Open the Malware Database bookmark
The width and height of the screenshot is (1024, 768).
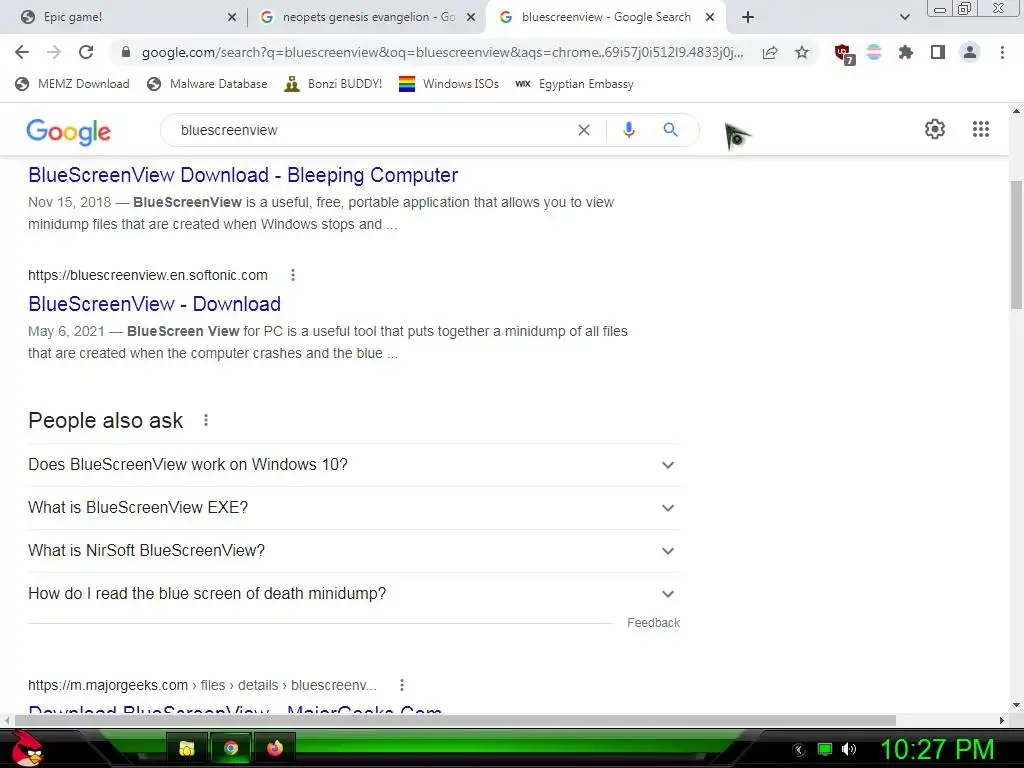pyautogui.click(x=207, y=84)
